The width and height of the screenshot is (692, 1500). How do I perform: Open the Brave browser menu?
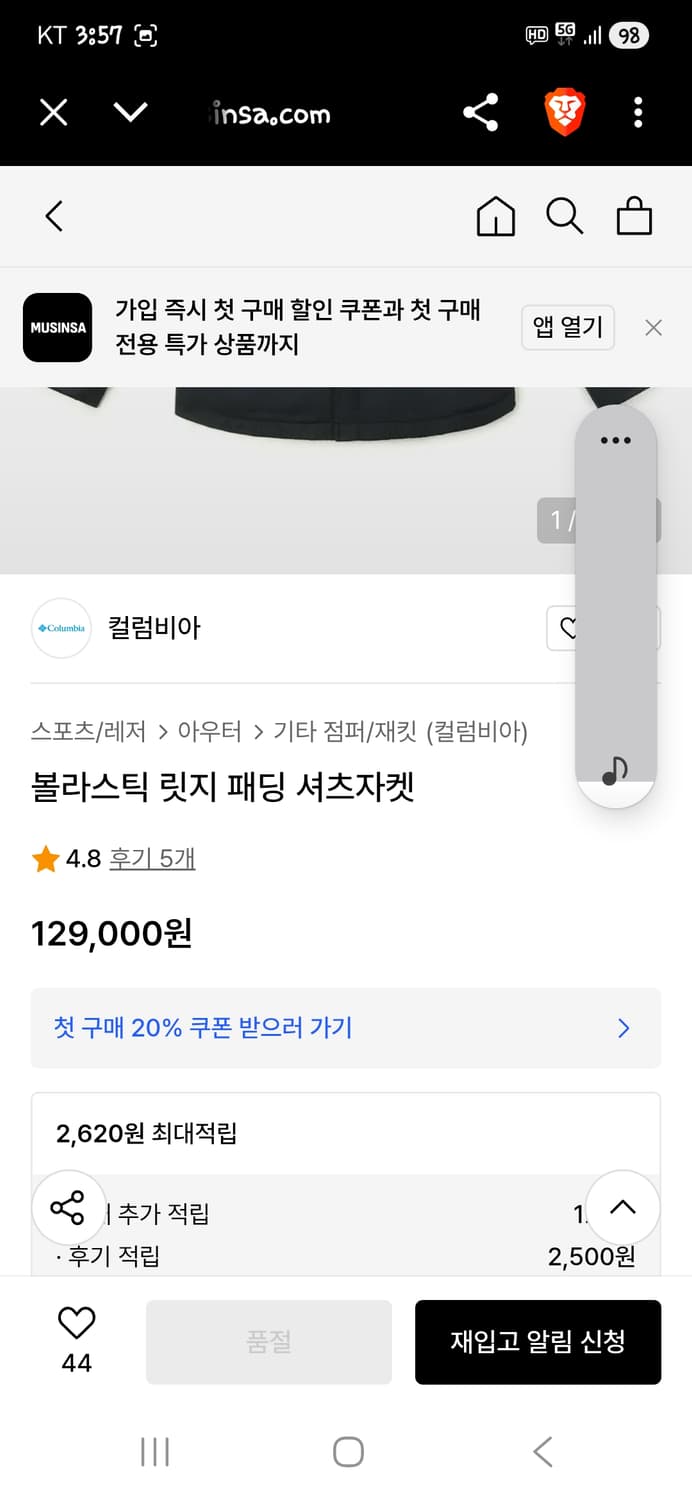637,112
